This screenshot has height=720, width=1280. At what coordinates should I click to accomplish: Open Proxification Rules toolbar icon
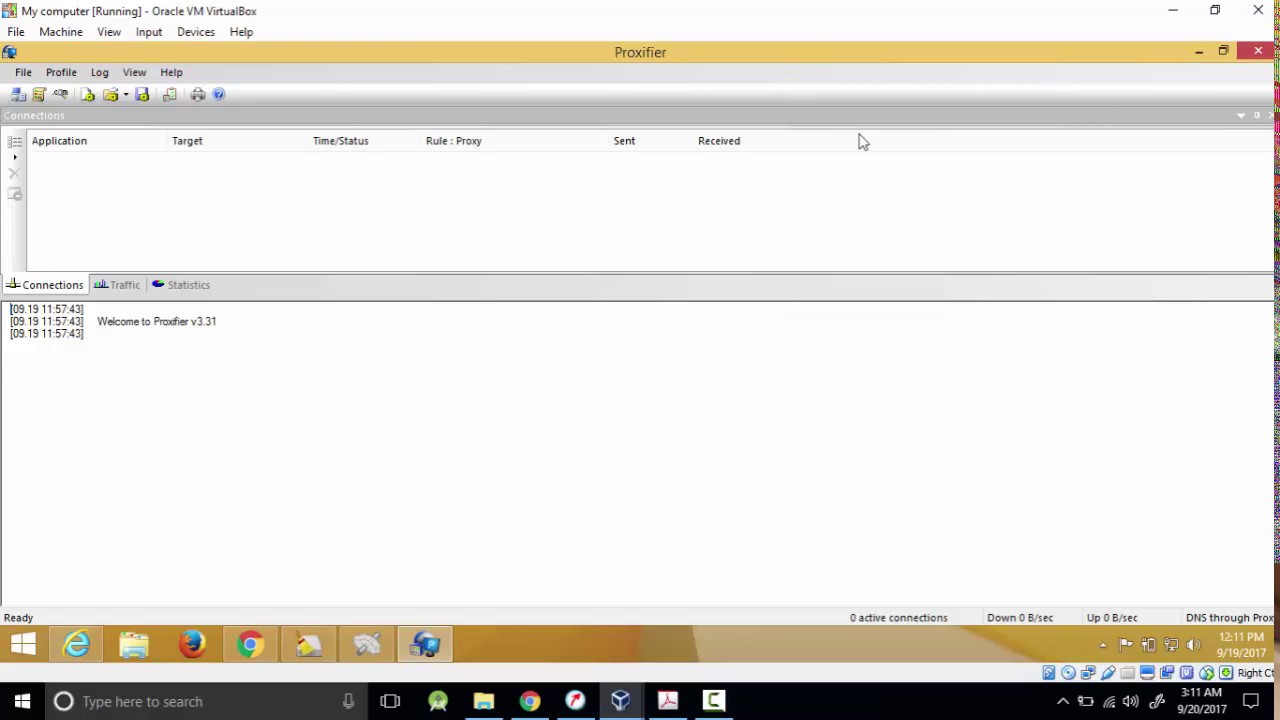pyautogui.click(x=39, y=94)
